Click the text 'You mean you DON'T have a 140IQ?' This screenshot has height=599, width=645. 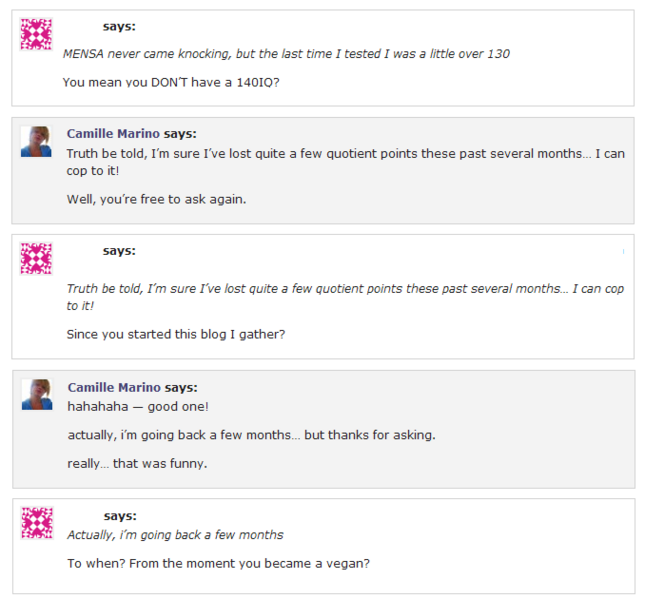(171, 81)
